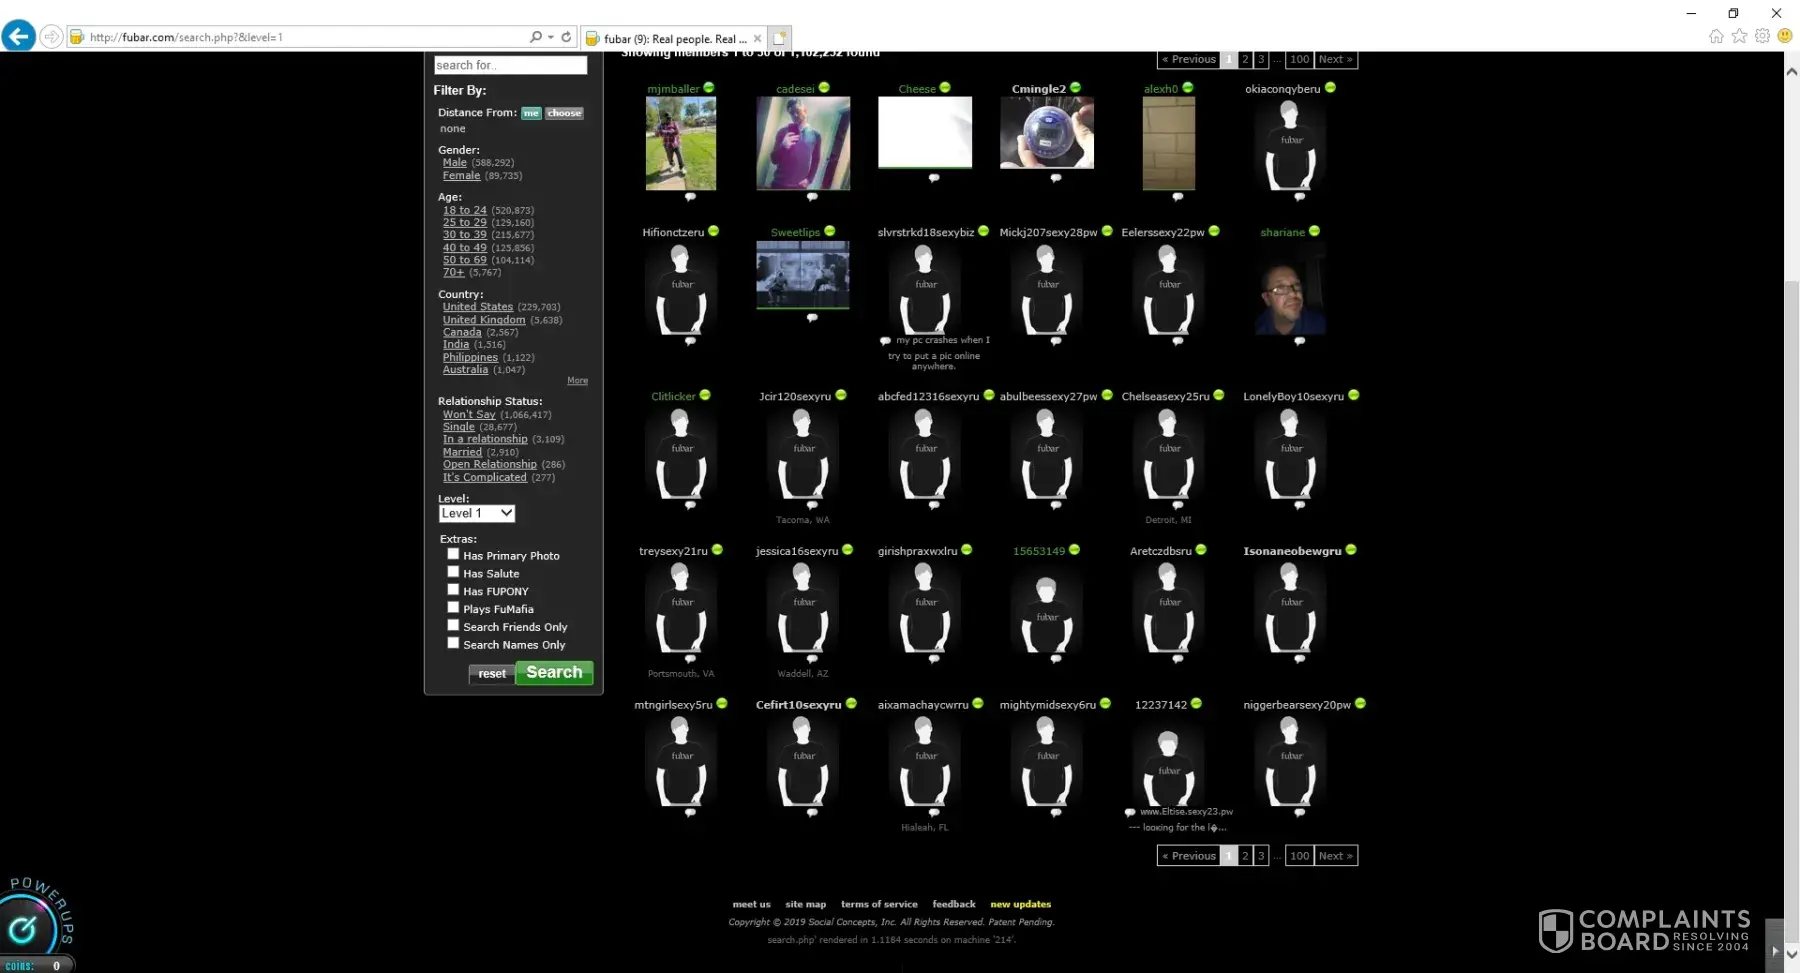Image resolution: width=1800 pixels, height=973 pixels.
Task: Open the site map footer link
Action: coord(805,904)
